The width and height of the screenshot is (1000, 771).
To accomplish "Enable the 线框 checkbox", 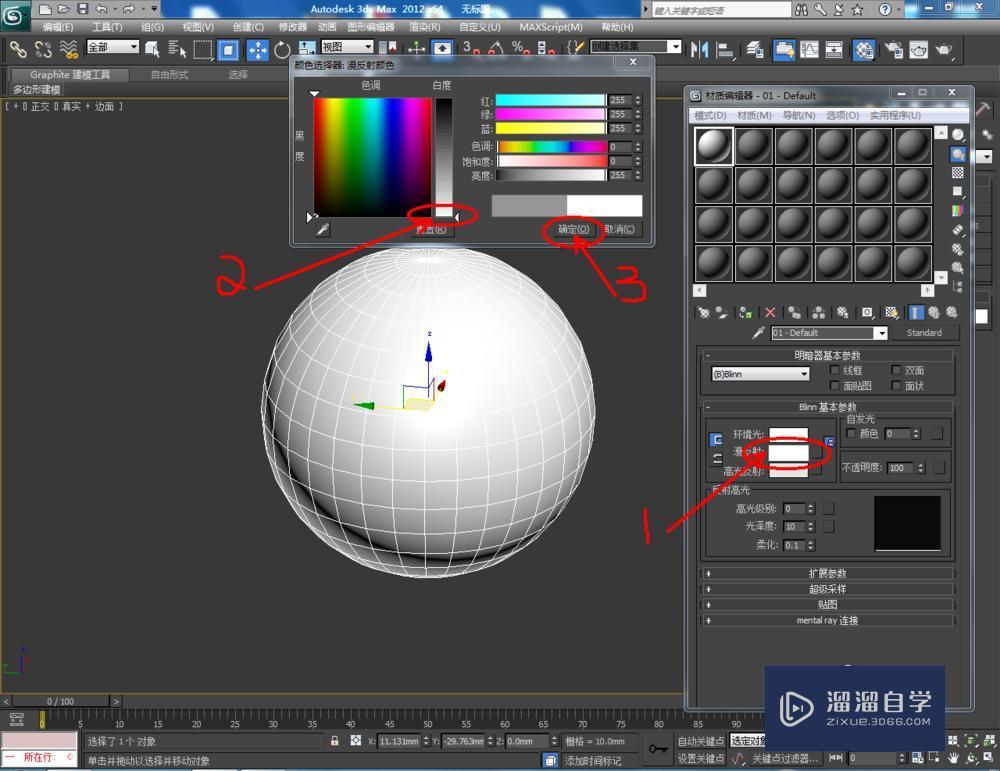I will click(x=836, y=370).
